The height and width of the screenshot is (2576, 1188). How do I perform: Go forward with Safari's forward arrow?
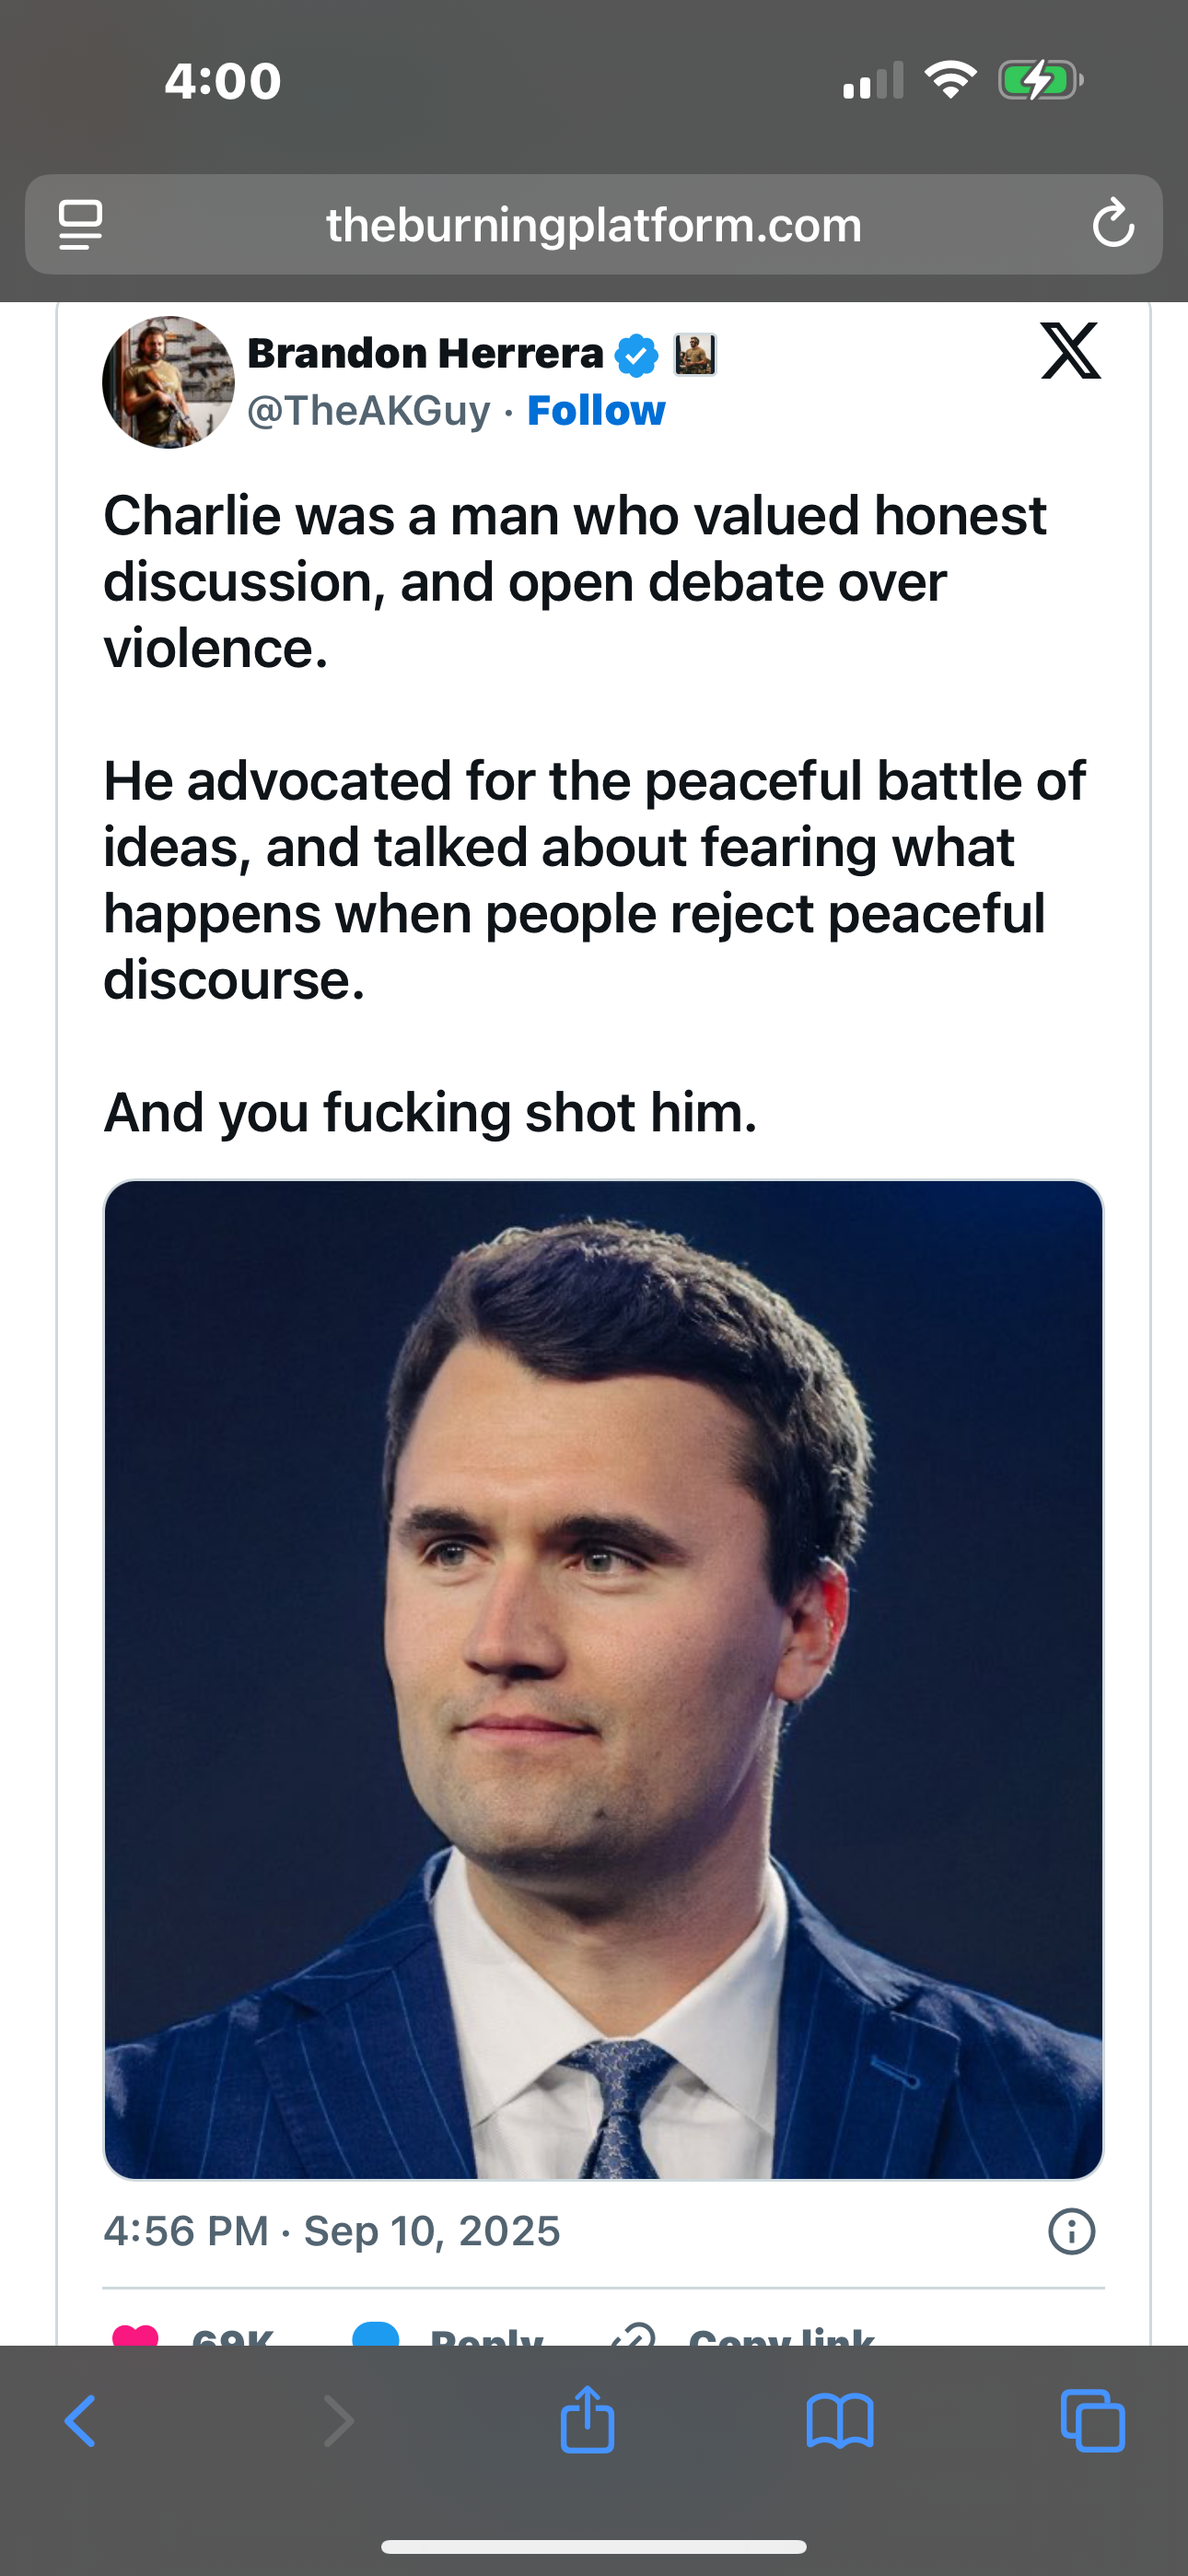click(x=338, y=2421)
